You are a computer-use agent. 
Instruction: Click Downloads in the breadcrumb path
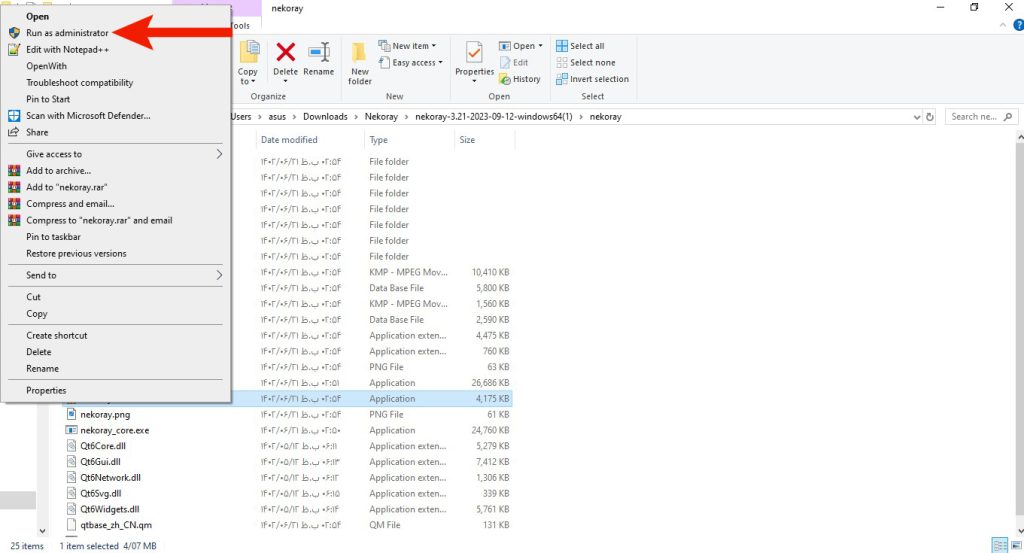tap(325, 117)
